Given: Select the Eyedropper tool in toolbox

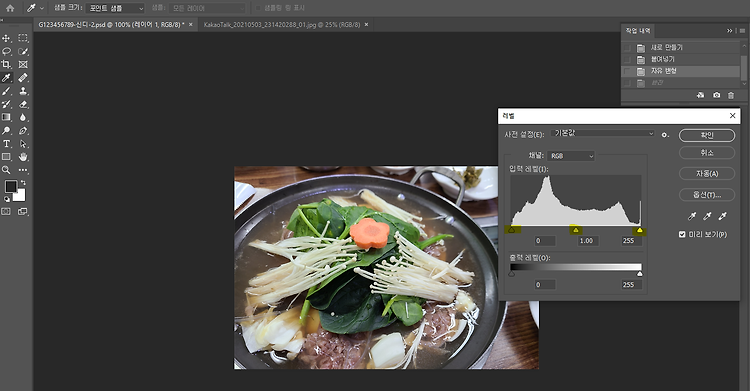Looking at the screenshot, I should pos(6,78).
